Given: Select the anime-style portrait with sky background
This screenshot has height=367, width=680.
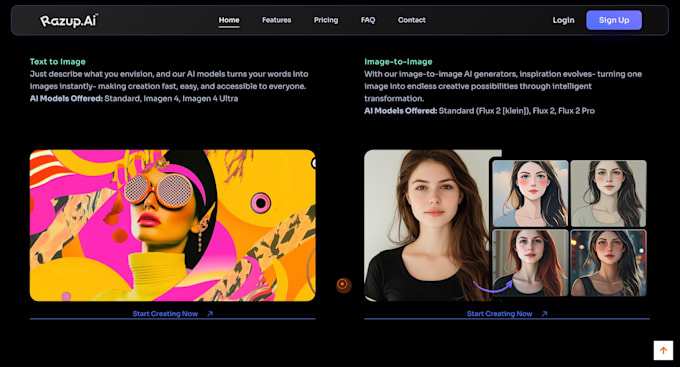Looking at the screenshot, I should 530,193.
